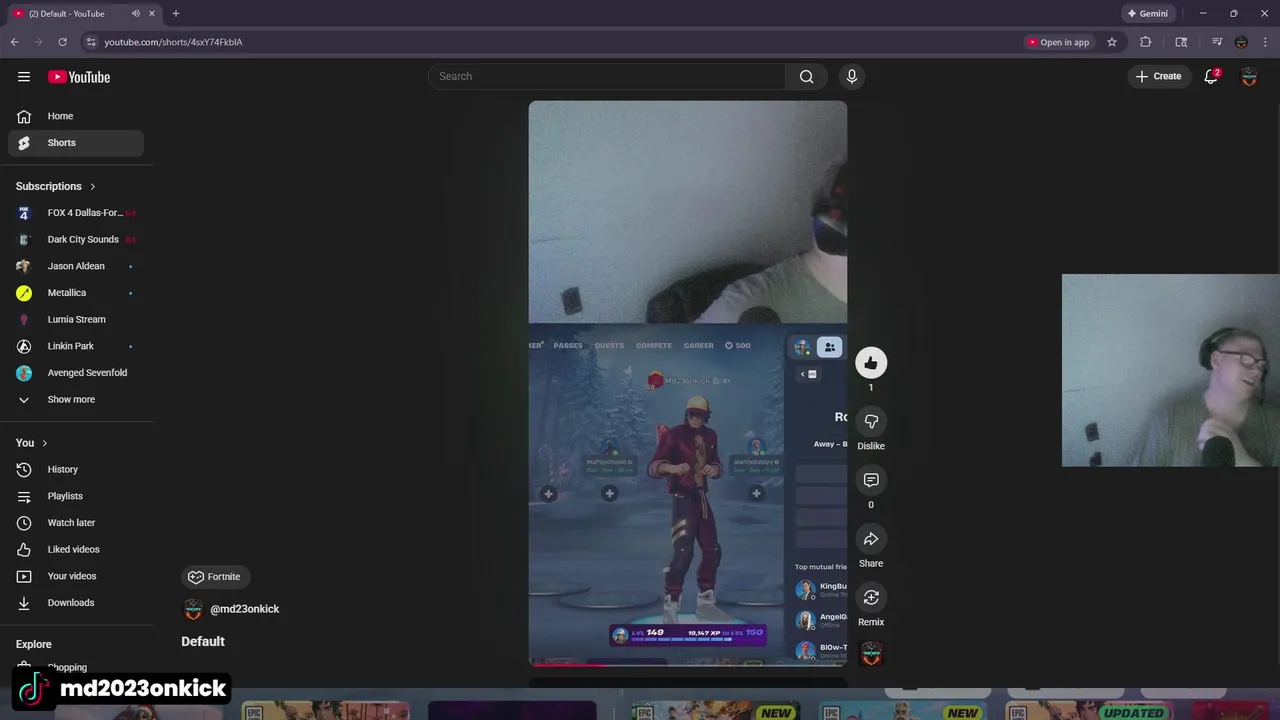The image size is (1280, 720).
Task: Go back in browser
Action: [x=14, y=42]
